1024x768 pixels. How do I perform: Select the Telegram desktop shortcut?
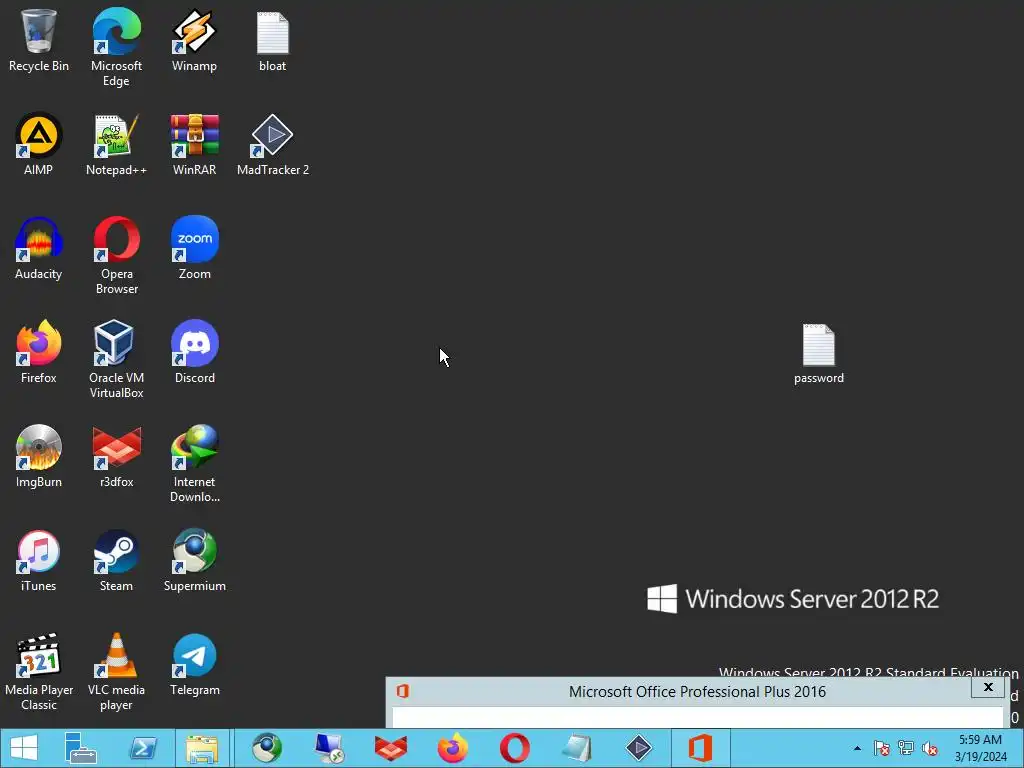pyautogui.click(x=194, y=664)
